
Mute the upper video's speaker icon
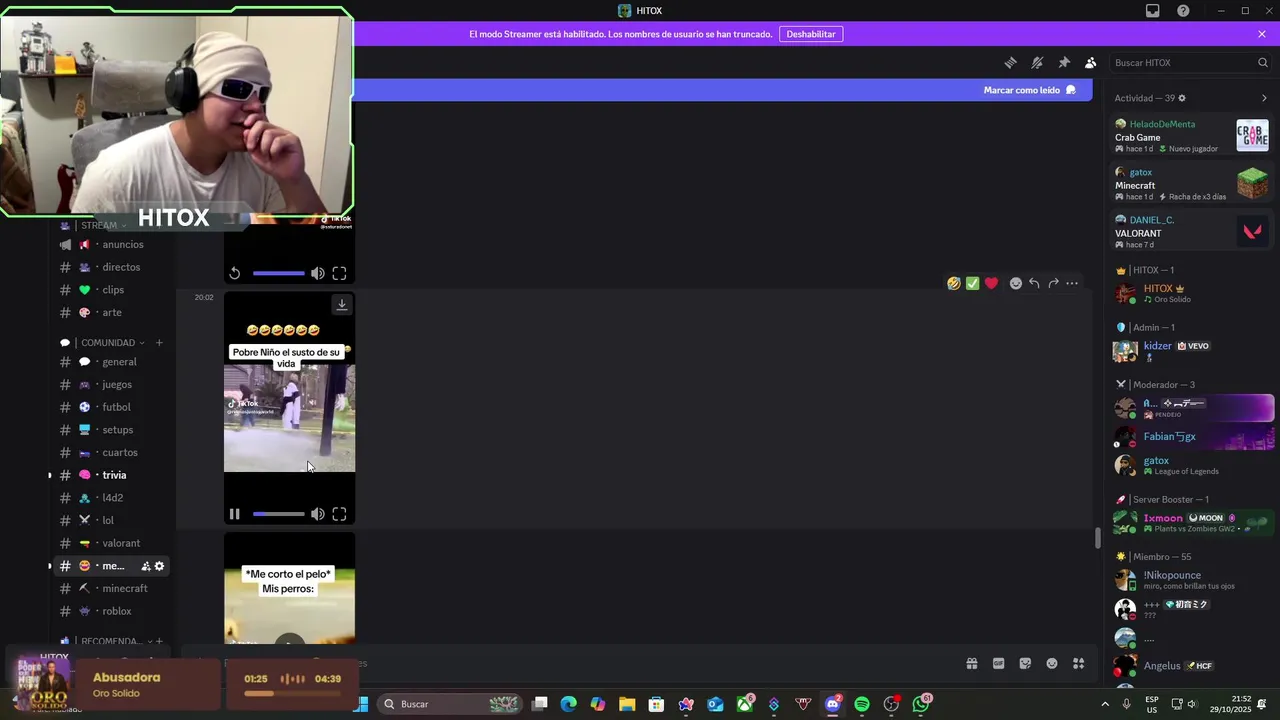tap(317, 273)
